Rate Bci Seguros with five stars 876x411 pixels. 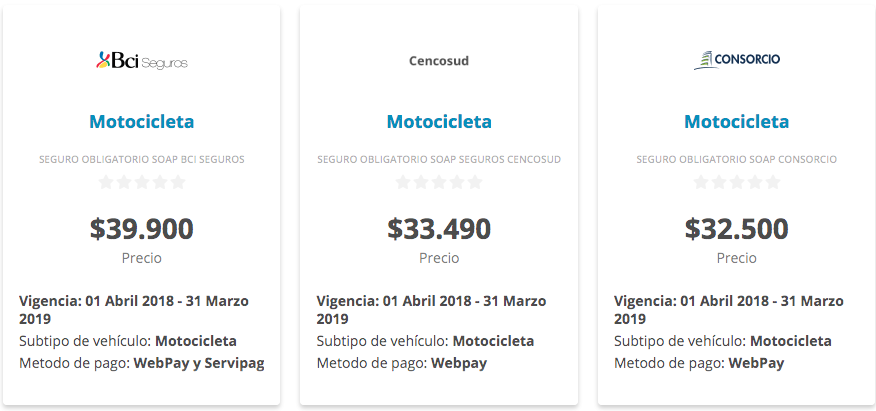click(x=178, y=182)
